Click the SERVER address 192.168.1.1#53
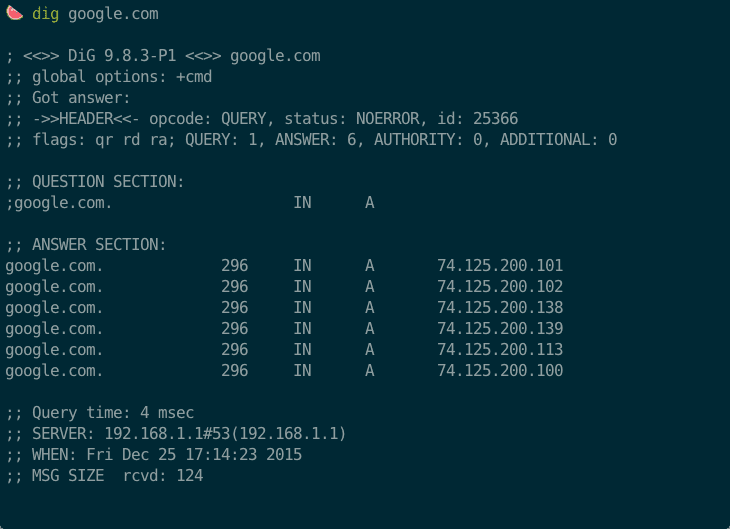This screenshot has height=529, width=730. [x=167, y=434]
